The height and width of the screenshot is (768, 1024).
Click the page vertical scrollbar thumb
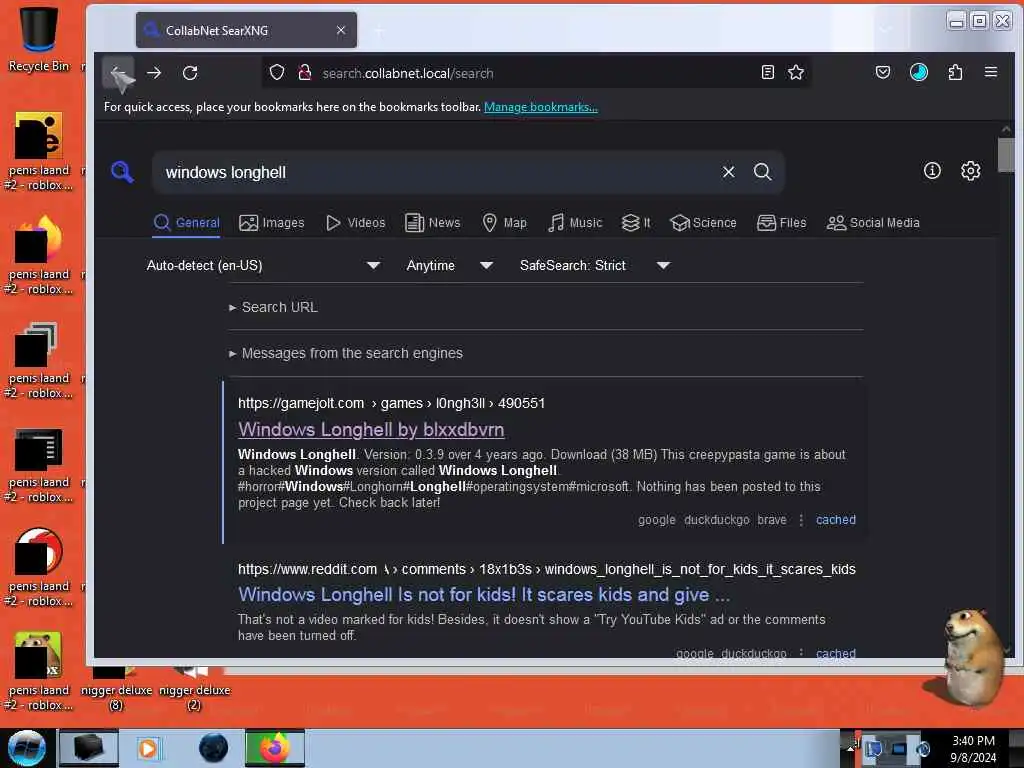1006,155
